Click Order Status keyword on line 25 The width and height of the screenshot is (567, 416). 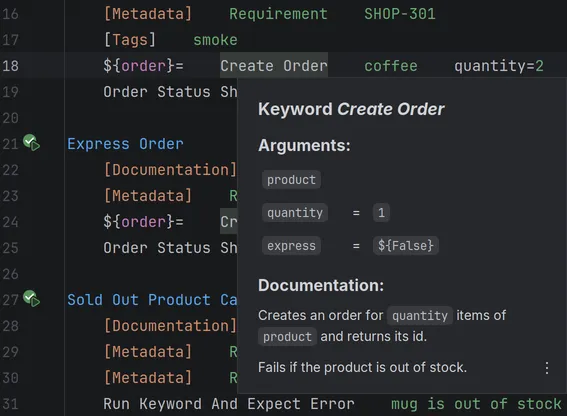tap(170, 248)
